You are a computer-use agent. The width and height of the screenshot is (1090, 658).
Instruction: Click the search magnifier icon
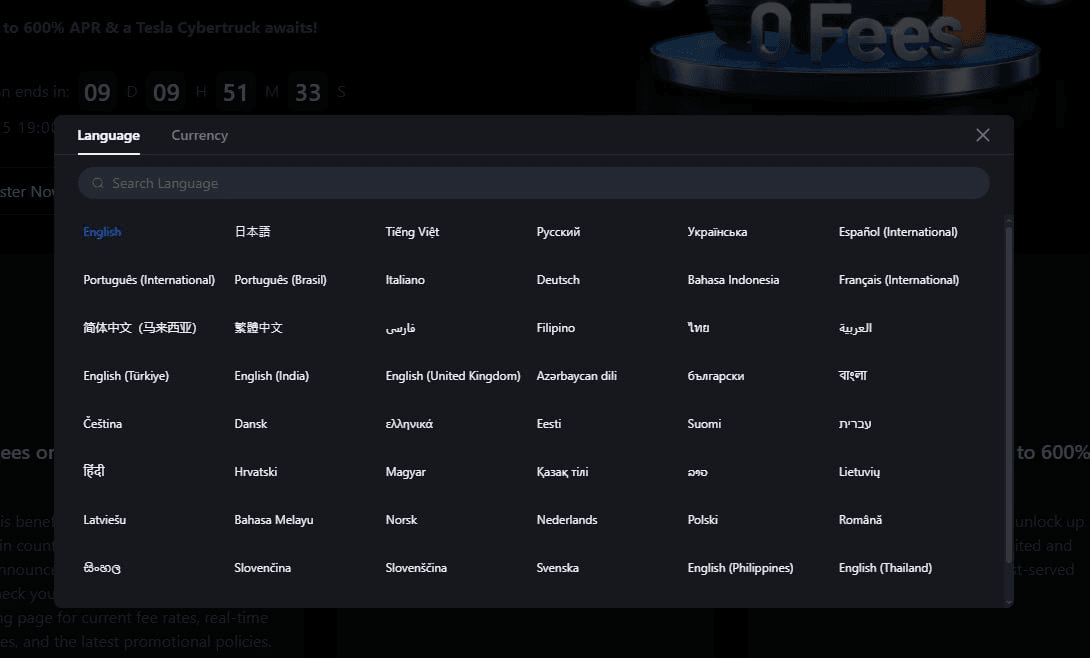(x=98, y=183)
